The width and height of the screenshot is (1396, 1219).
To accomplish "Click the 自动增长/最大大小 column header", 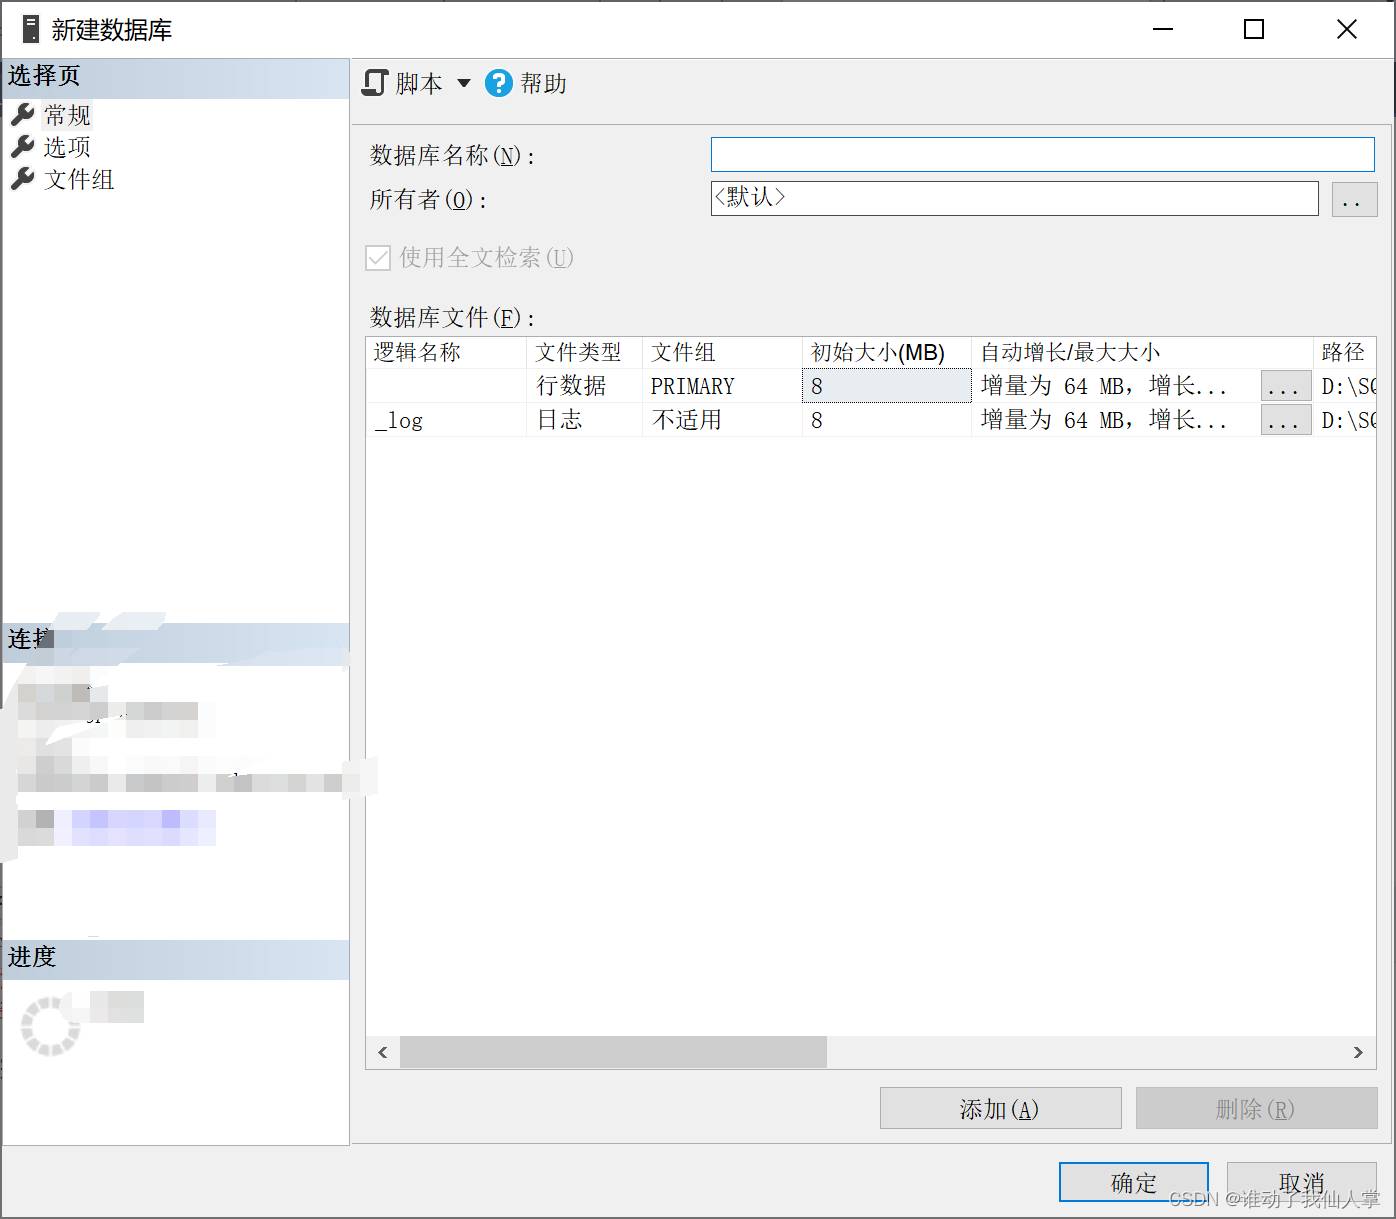I will [x=1142, y=352].
